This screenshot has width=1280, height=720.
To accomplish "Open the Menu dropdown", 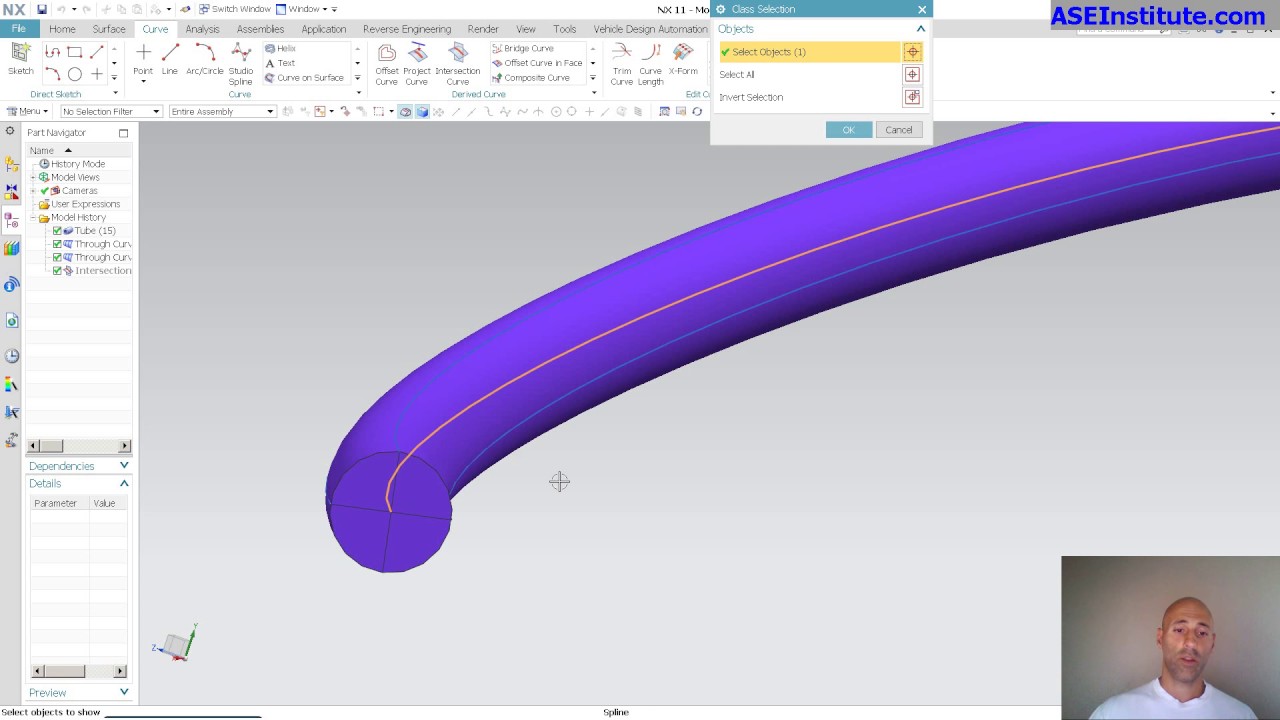I will (x=27, y=111).
